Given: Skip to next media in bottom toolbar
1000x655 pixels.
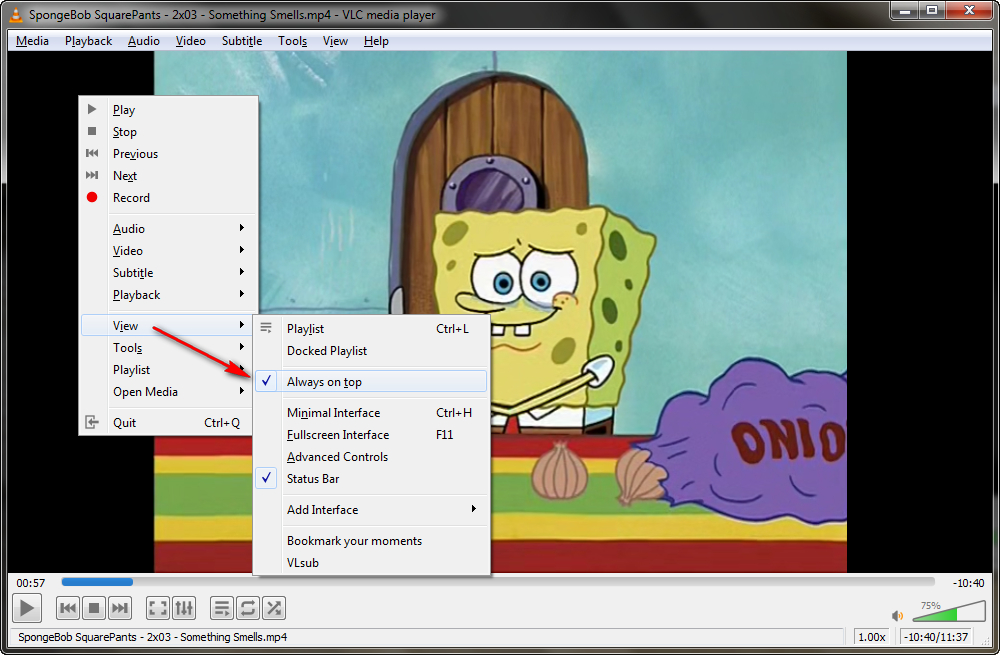Looking at the screenshot, I should (120, 607).
